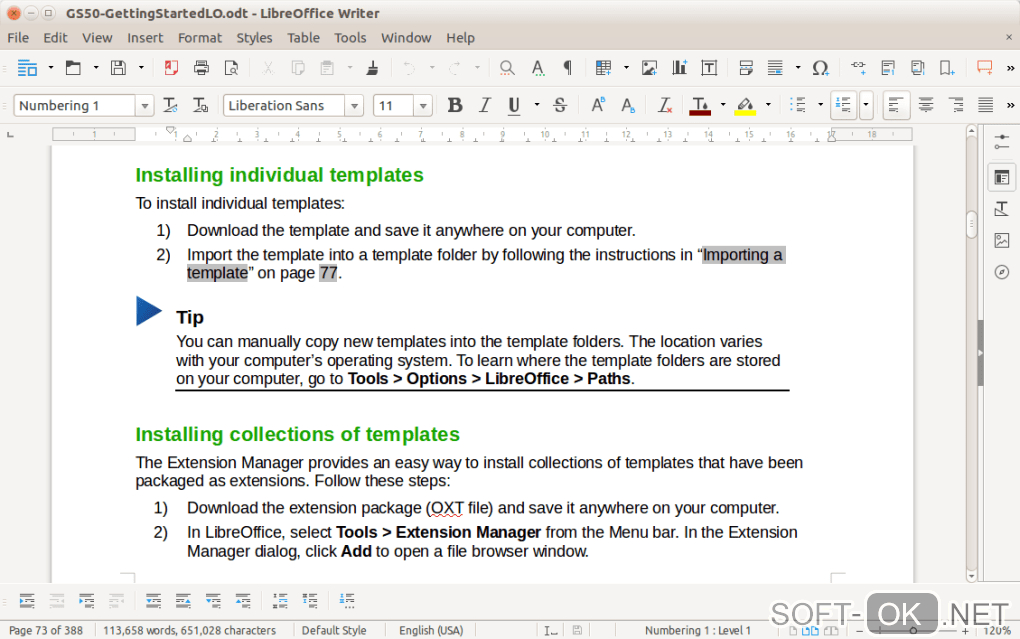Toggle Strikethrough formatting
The width and height of the screenshot is (1020, 639).
560,105
